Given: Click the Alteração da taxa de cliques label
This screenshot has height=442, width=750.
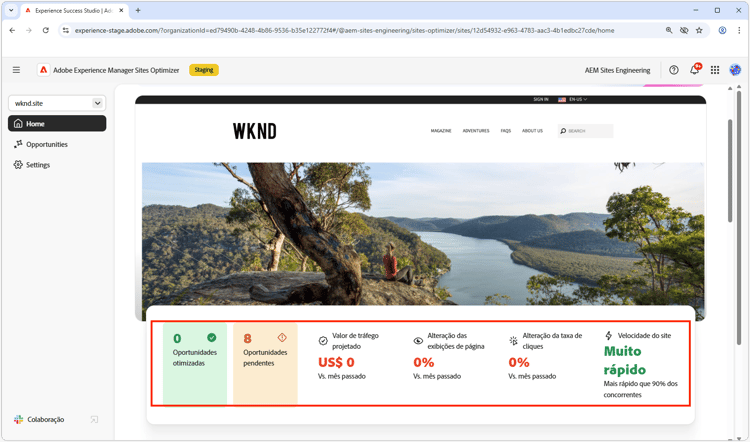Looking at the screenshot, I should (552, 341).
